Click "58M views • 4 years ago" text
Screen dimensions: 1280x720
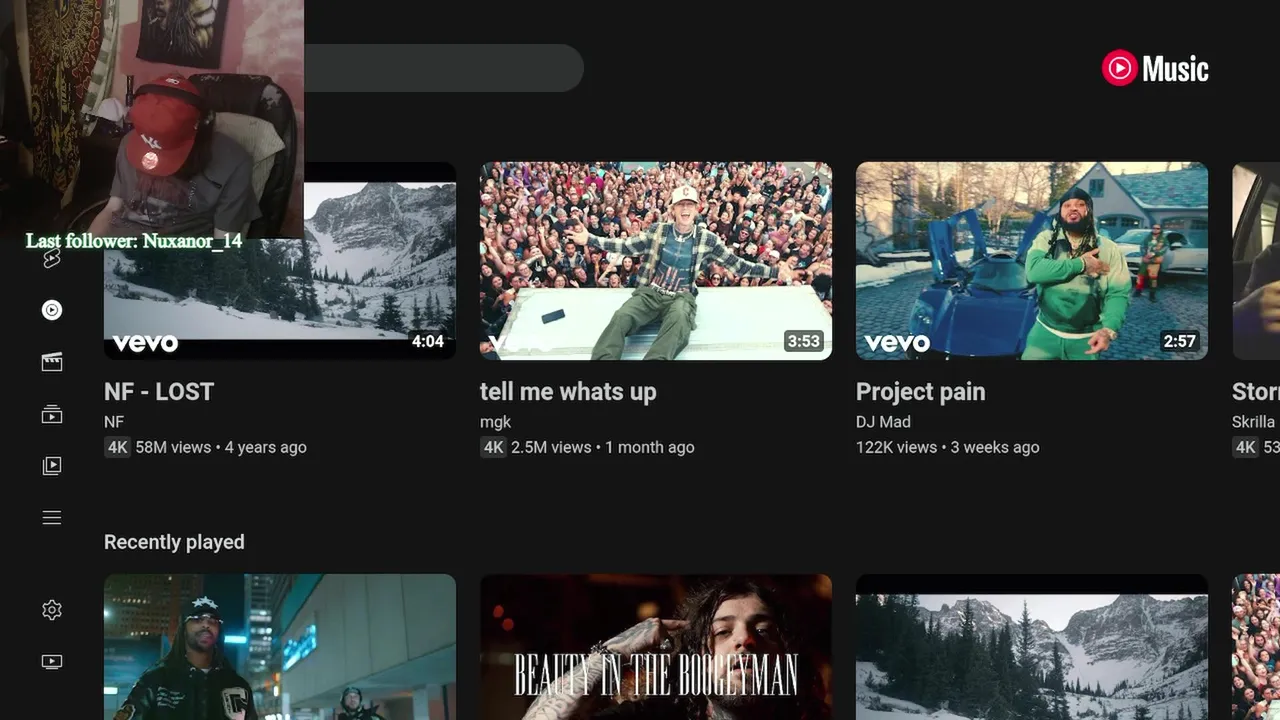pyautogui.click(x=221, y=447)
